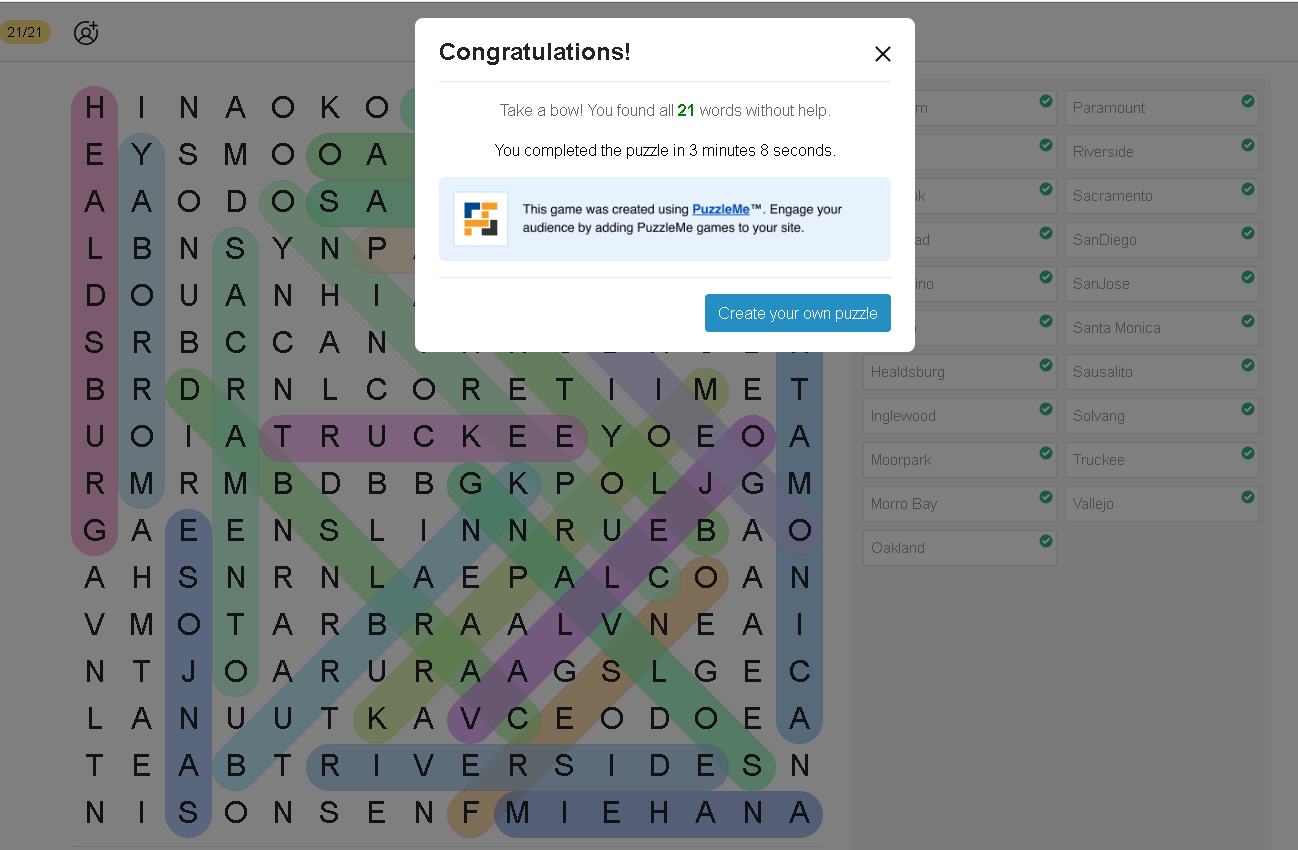This screenshot has width=1298, height=850.
Task: Click the checkmark icon beside Vallejo
Action: click(1247, 497)
